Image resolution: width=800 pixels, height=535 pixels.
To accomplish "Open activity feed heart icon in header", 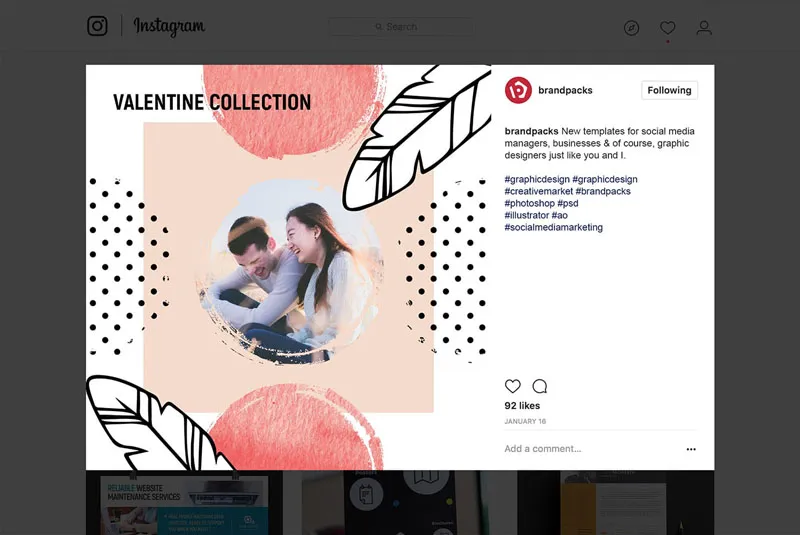I will (x=667, y=28).
